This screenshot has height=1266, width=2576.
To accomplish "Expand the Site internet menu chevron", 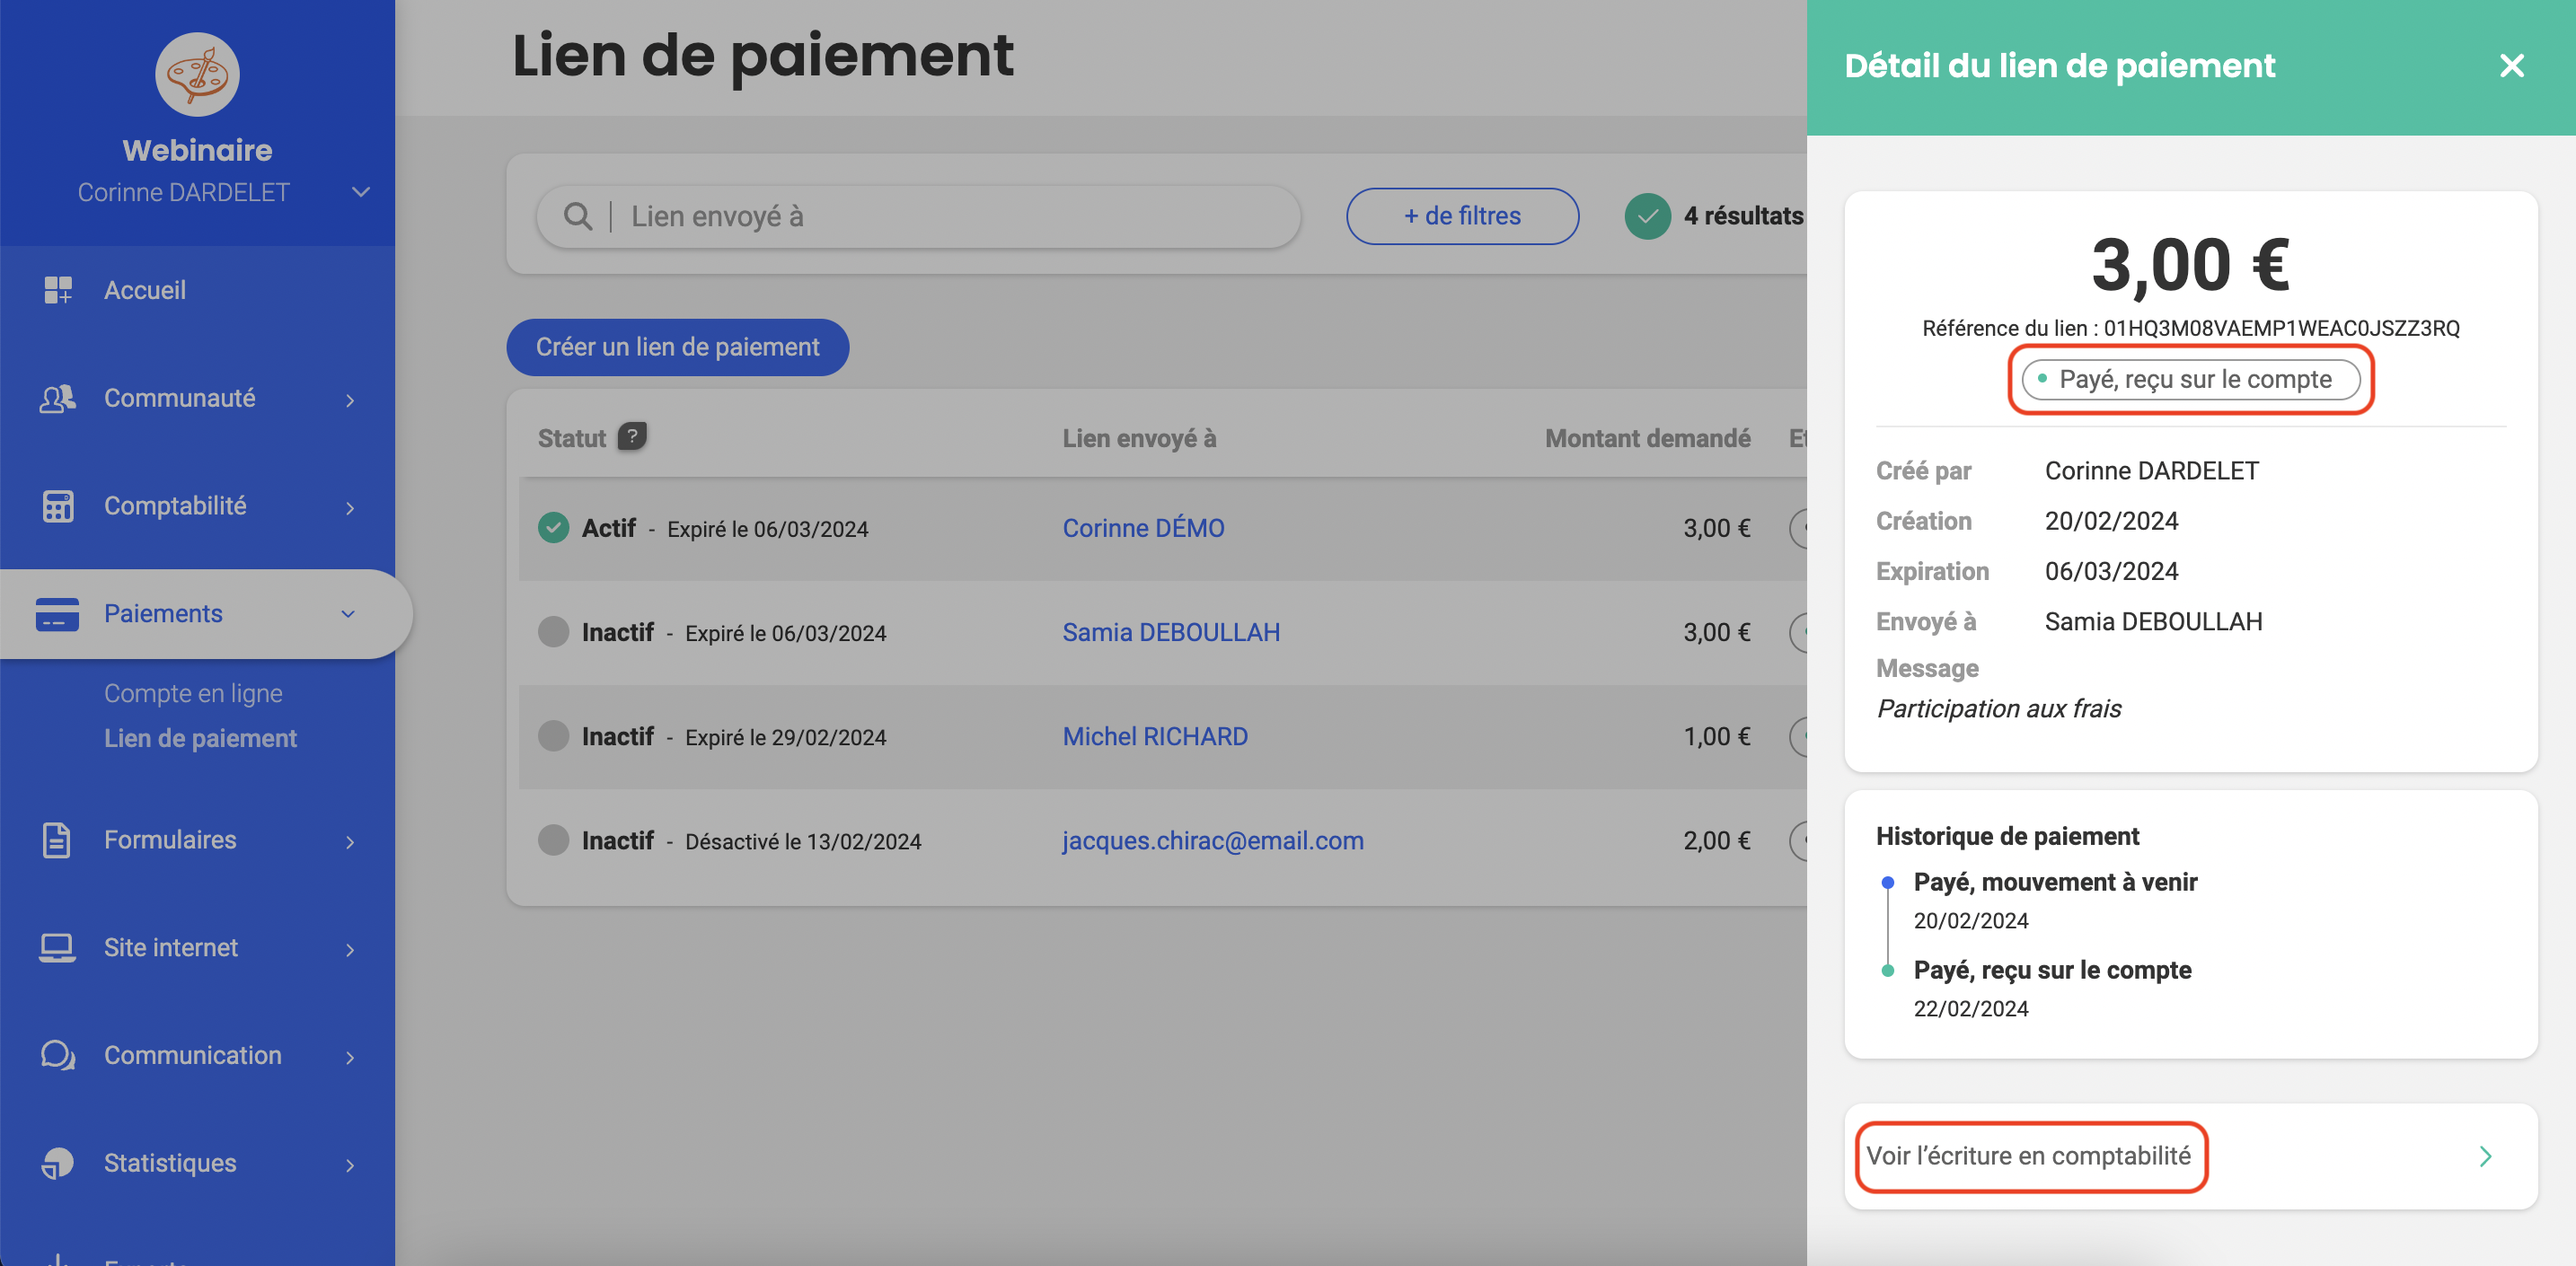I will 350,949.
